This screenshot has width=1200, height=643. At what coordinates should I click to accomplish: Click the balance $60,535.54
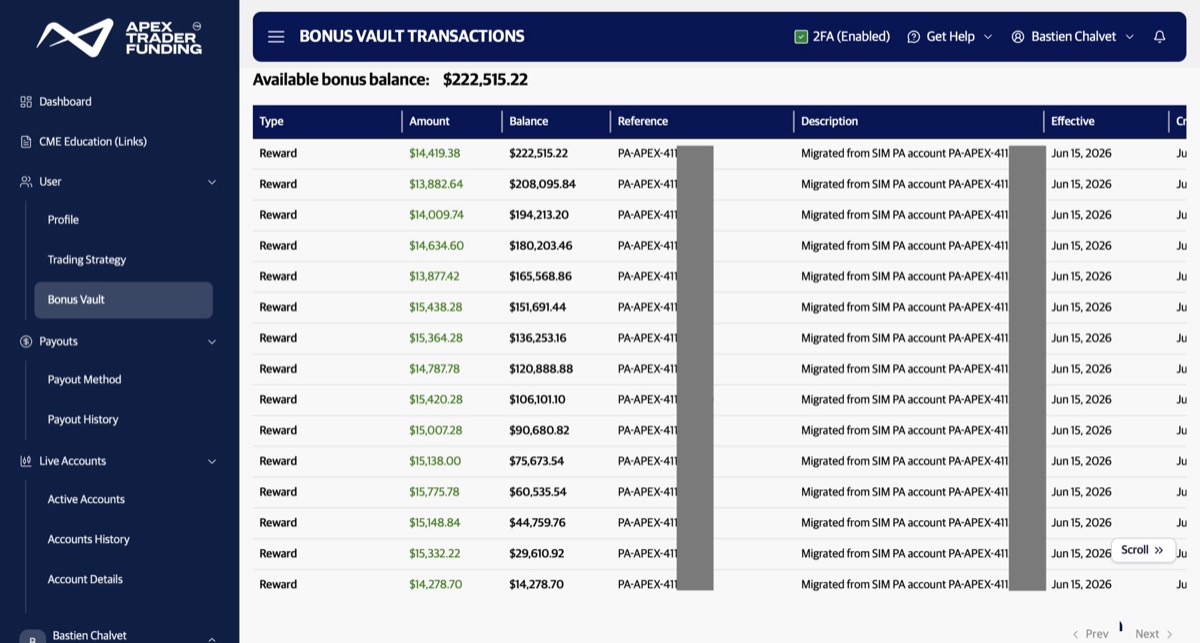(537, 492)
